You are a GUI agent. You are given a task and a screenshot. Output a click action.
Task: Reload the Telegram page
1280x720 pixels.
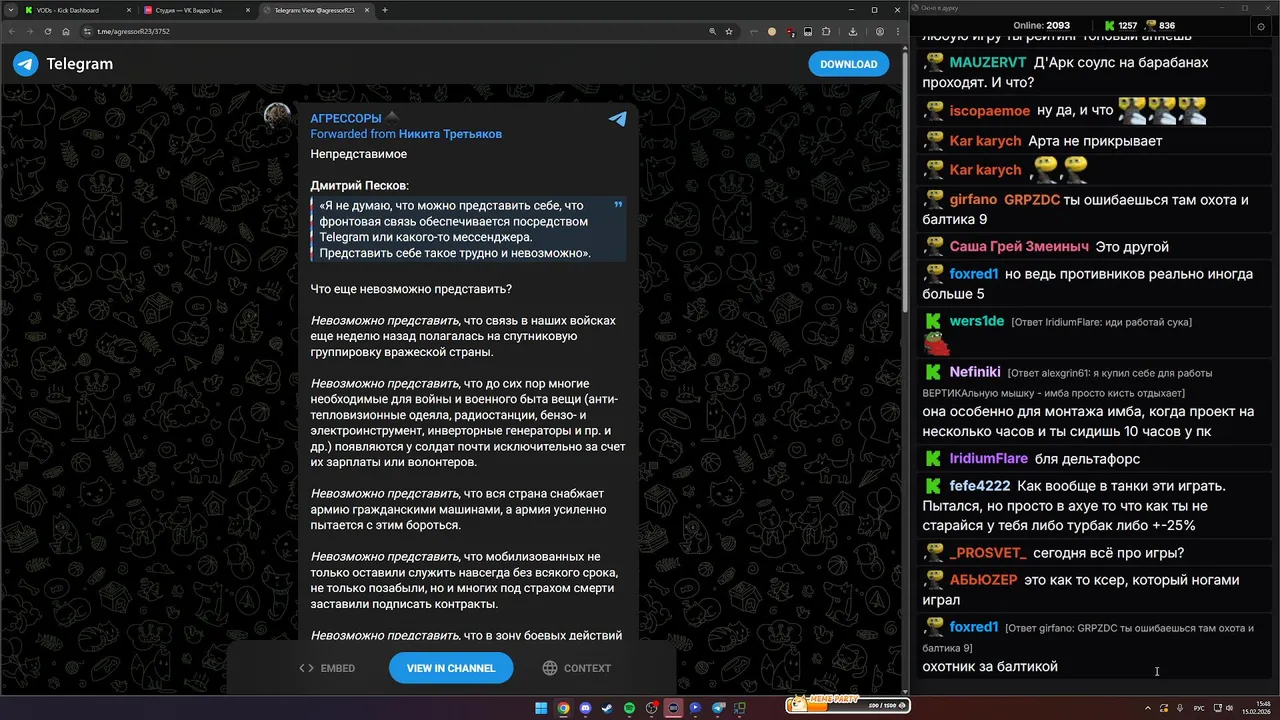point(48,31)
